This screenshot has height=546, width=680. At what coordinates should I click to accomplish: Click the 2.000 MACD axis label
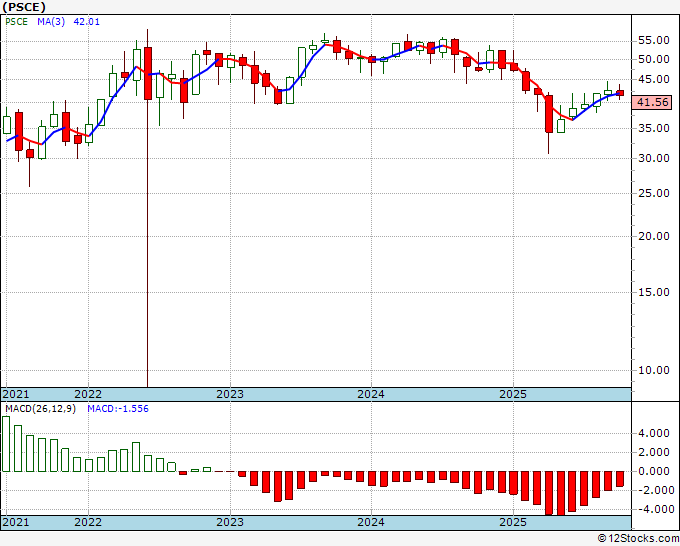tap(654, 452)
